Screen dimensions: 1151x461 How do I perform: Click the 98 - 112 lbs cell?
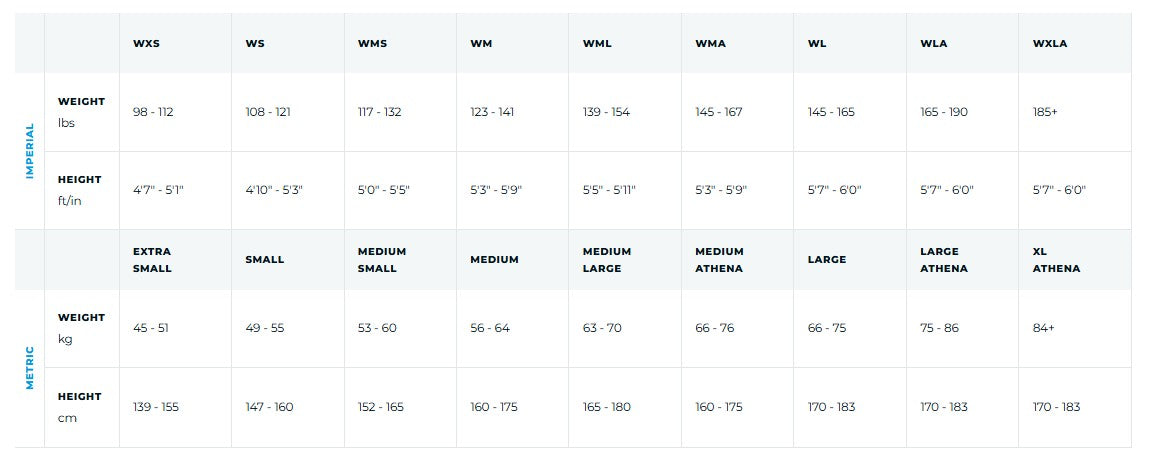click(153, 112)
